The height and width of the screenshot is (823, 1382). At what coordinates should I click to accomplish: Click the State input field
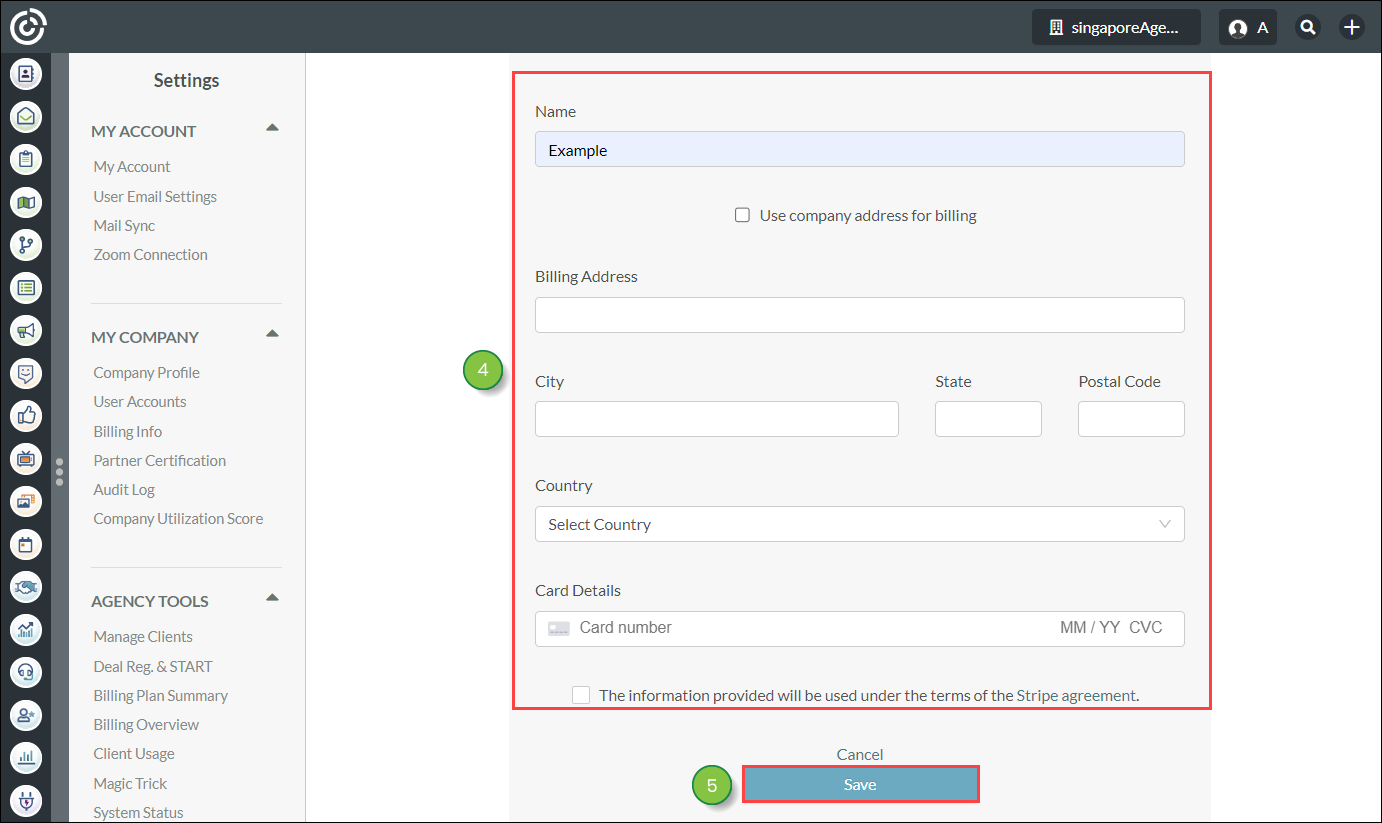(988, 419)
